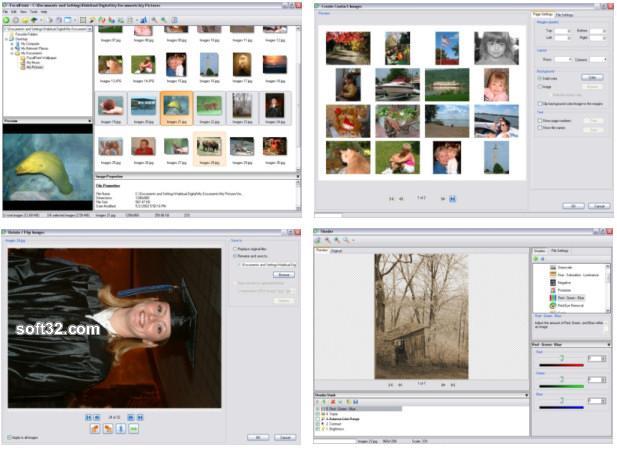This screenshot has width=617, height=451.
Task: Switch to Original tab in Shader window
Action: point(336,251)
